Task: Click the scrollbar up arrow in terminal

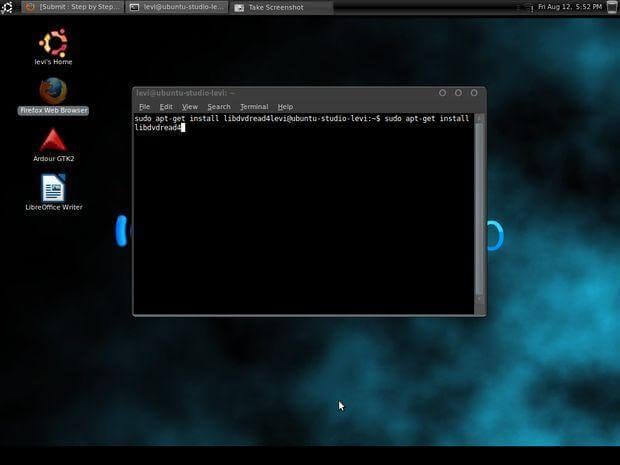Action: point(479,118)
